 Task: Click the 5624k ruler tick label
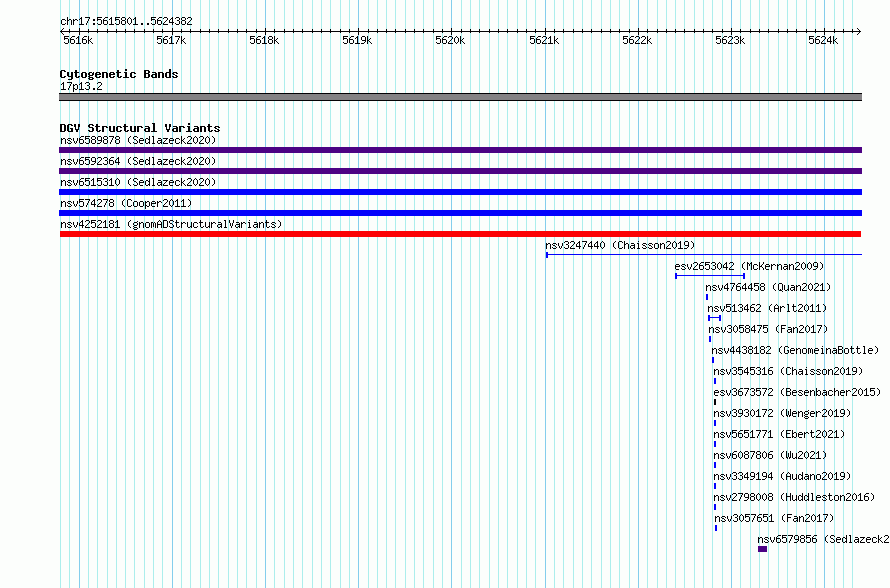pos(823,40)
